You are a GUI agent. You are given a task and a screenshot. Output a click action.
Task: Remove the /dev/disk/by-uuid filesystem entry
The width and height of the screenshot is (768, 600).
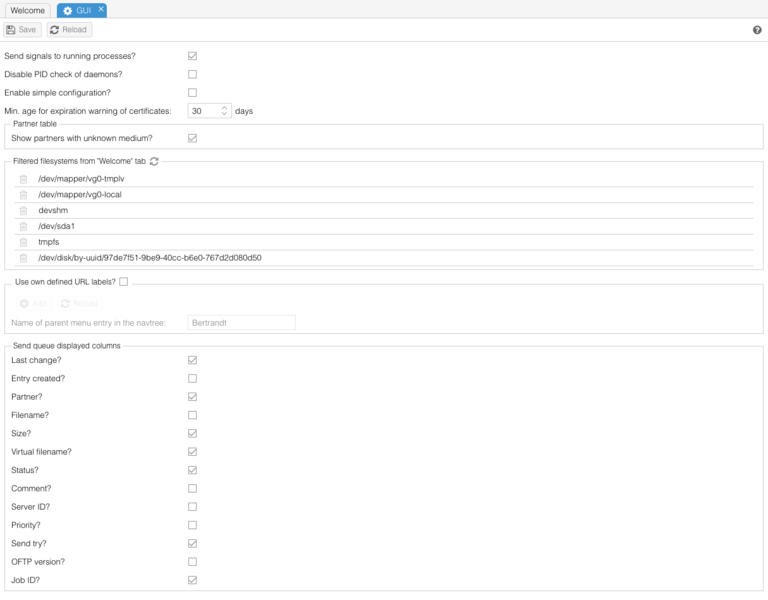point(23,258)
